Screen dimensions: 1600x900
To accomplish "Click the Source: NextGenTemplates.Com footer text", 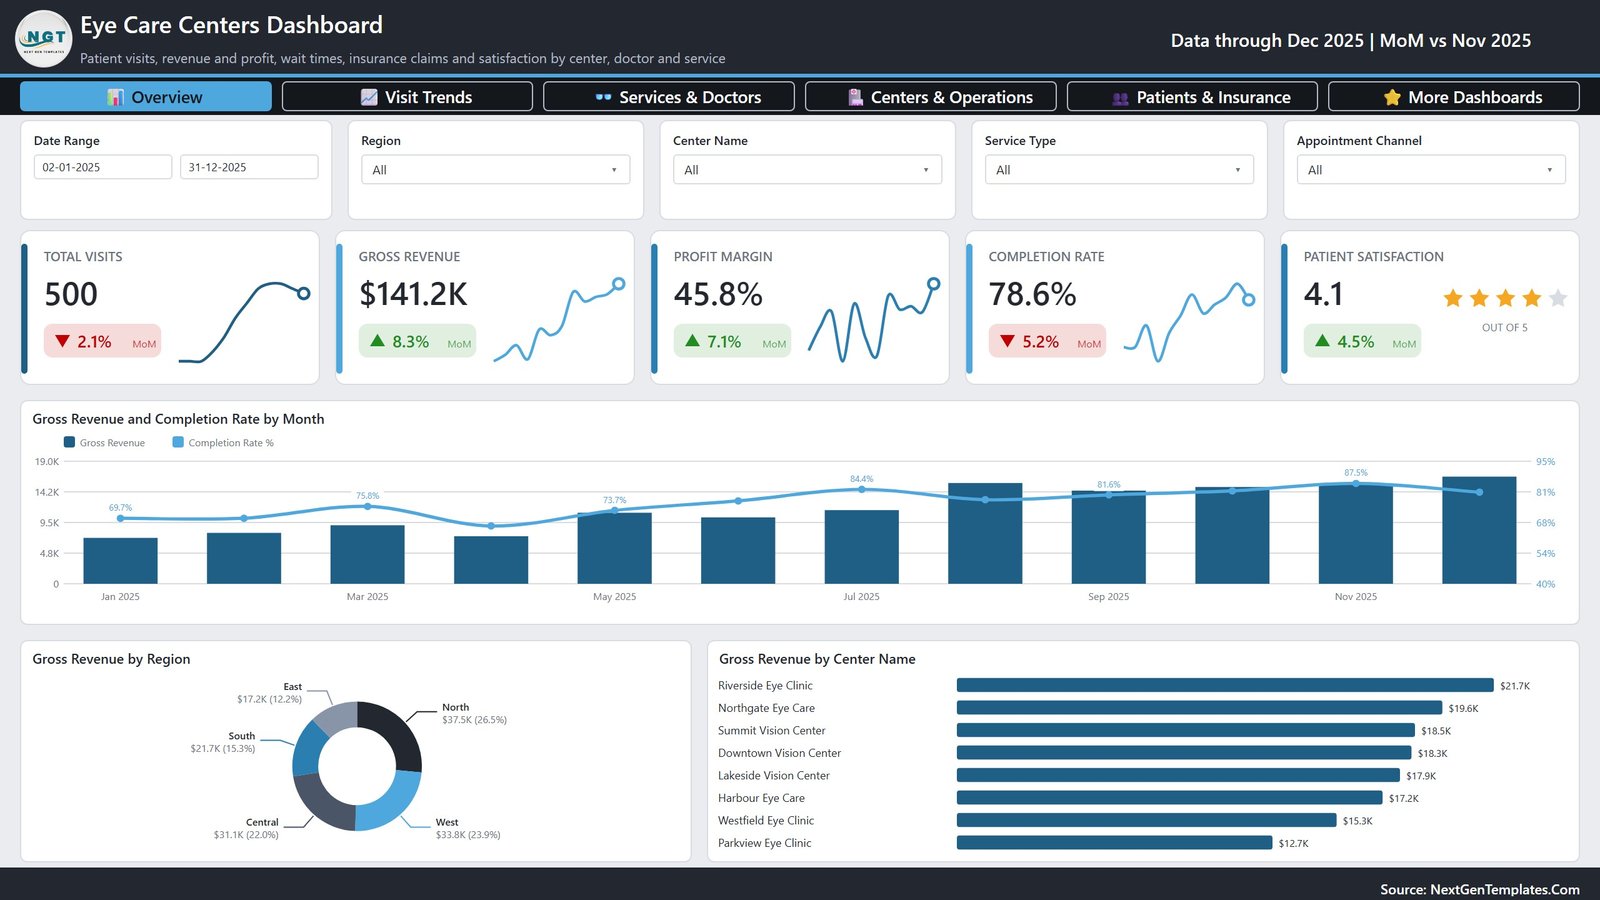I will [1480, 889].
